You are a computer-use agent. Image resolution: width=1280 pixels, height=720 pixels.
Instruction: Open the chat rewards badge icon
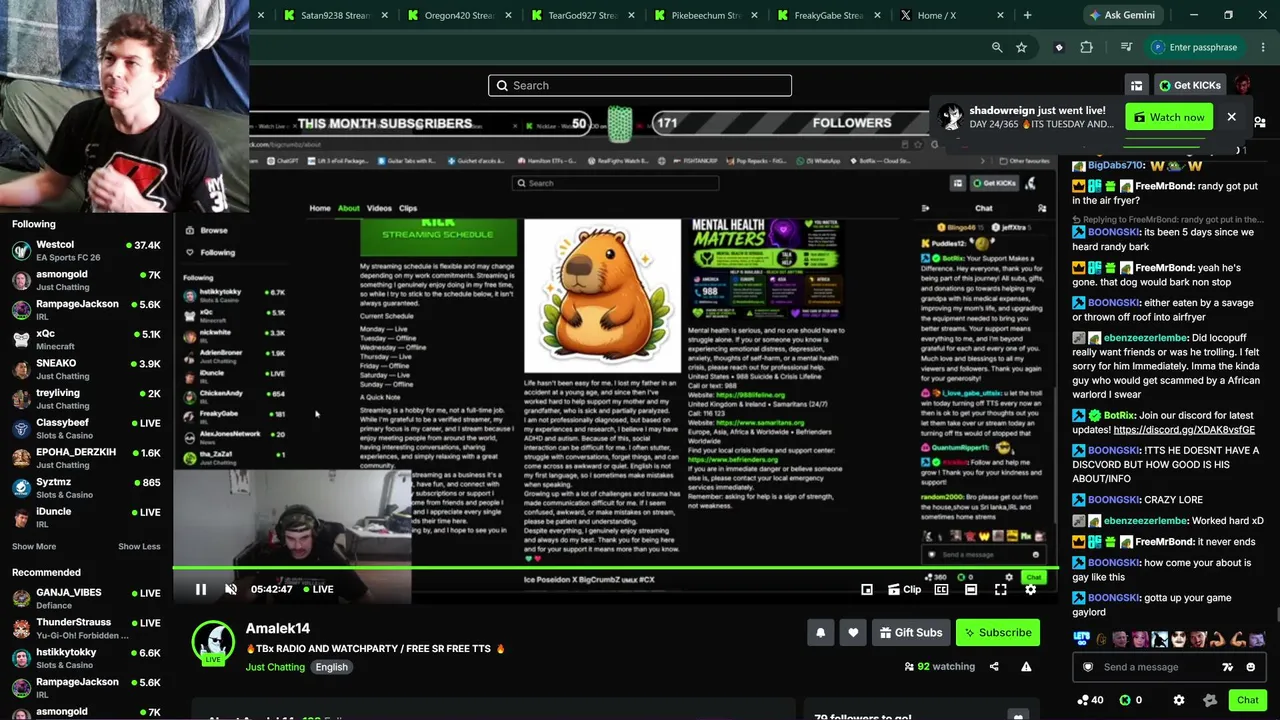click(1210, 700)
